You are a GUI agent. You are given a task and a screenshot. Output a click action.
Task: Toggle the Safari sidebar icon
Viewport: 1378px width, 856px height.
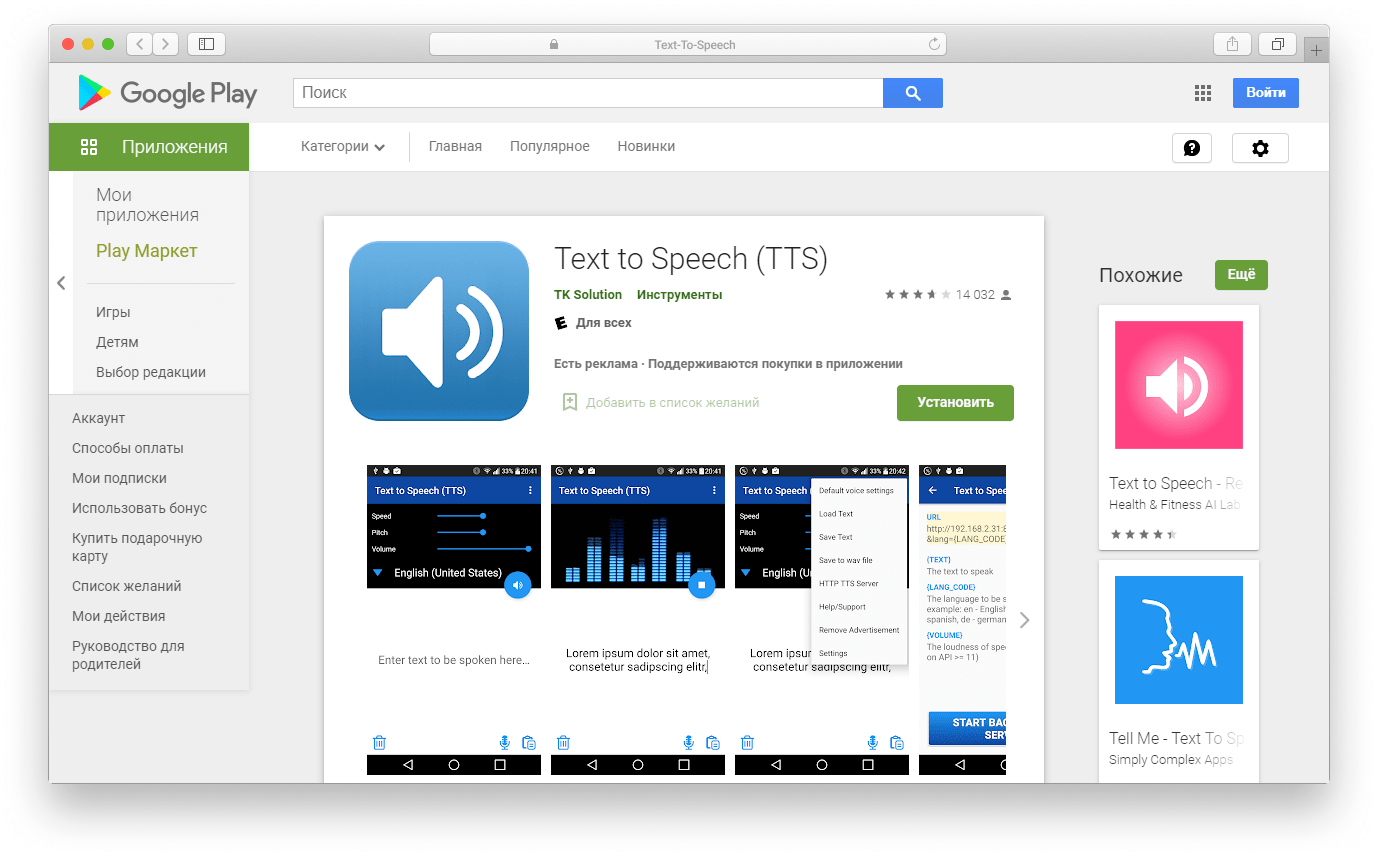pyautogui.click(x=206, y=44)
